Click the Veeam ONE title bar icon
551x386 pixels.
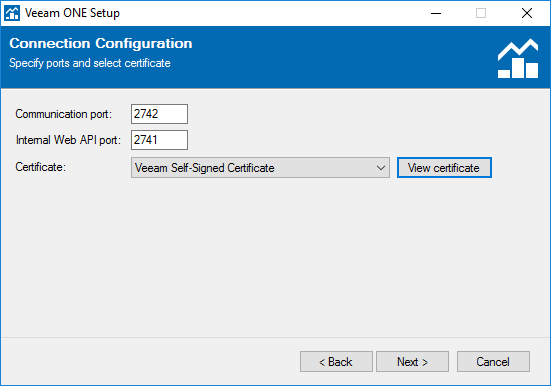[x=12, y=13]
